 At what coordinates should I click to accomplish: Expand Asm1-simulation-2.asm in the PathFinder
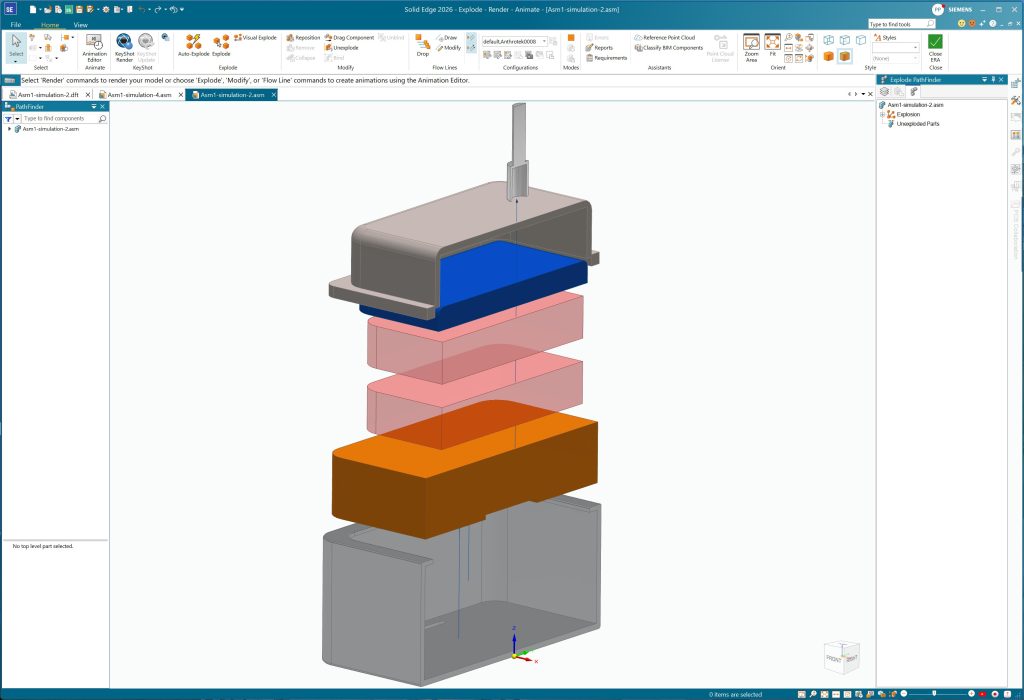point(9,129)
